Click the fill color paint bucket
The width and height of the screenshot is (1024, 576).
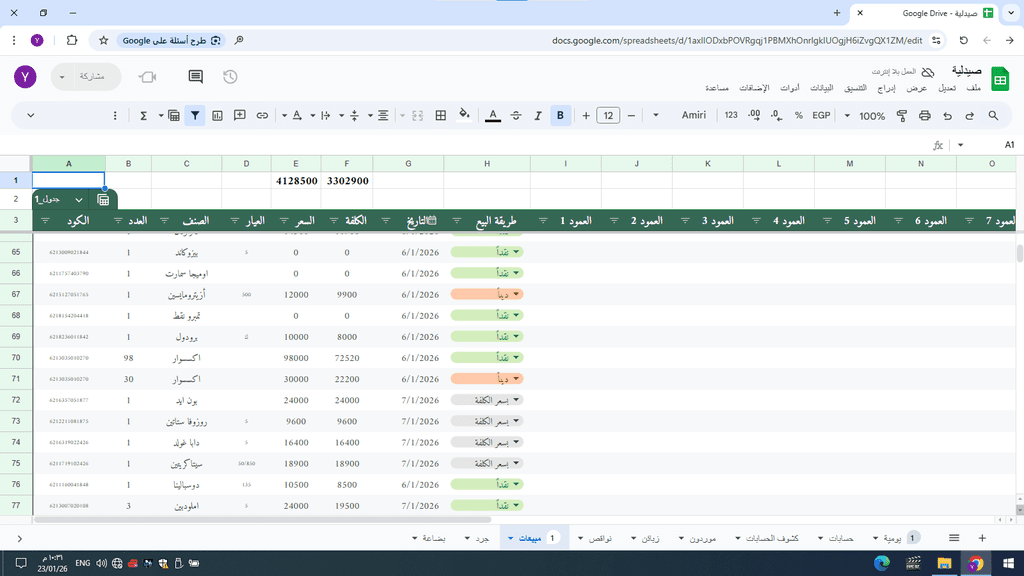coord(464,116)
